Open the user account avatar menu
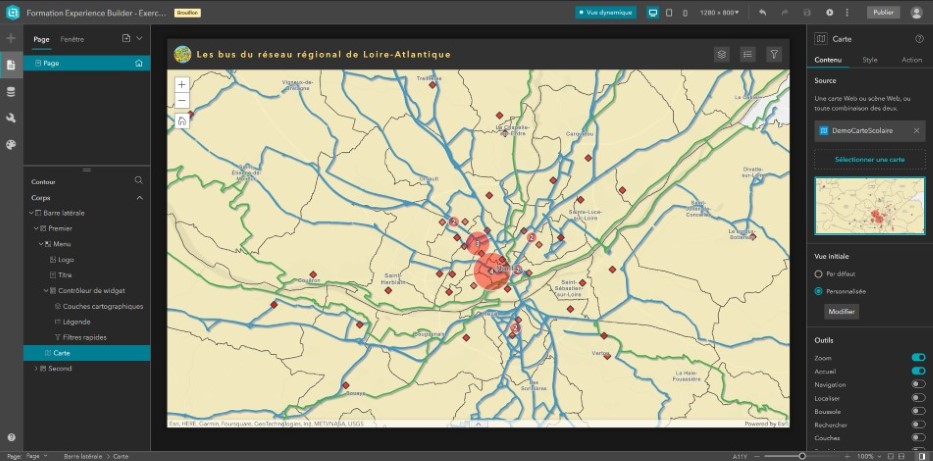 tap(916, 12)
